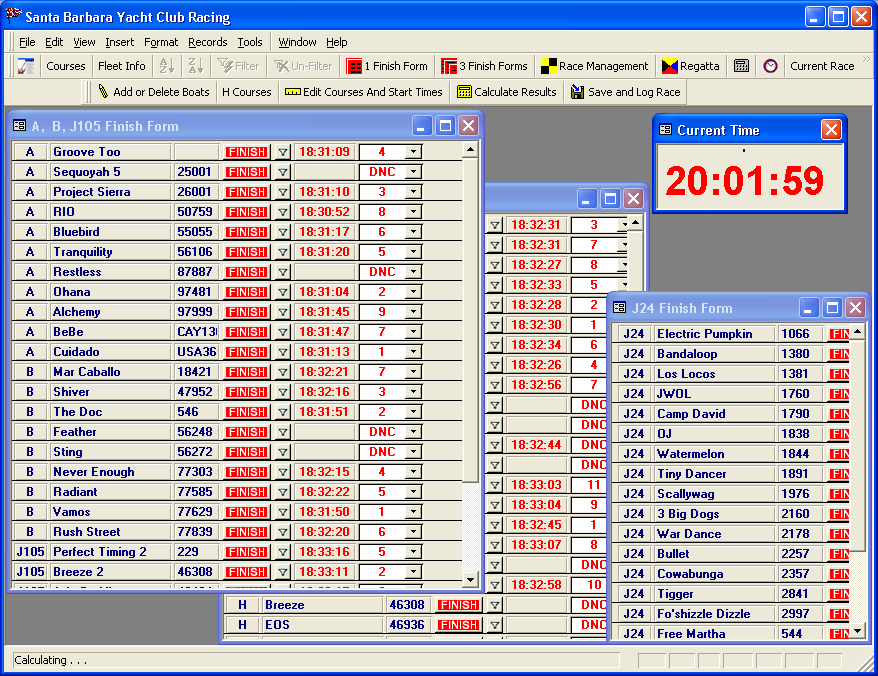The image size is (878, 676).
Task: Click FINISH for Perfect Timing 2
Action: (x=246, y=552)
